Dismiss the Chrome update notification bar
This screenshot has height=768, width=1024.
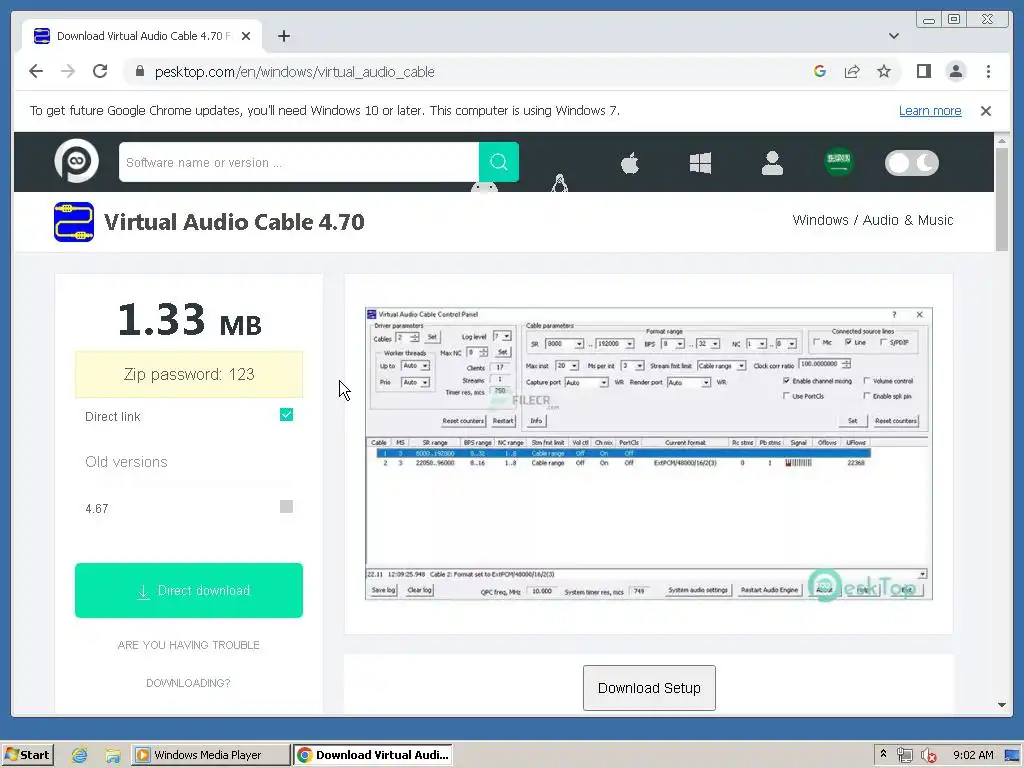(986, 111)
